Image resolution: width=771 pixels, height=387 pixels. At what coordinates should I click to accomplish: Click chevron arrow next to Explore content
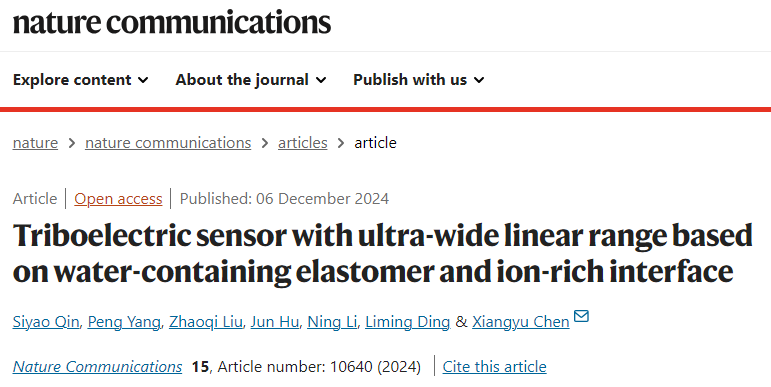tap(143, 80)
